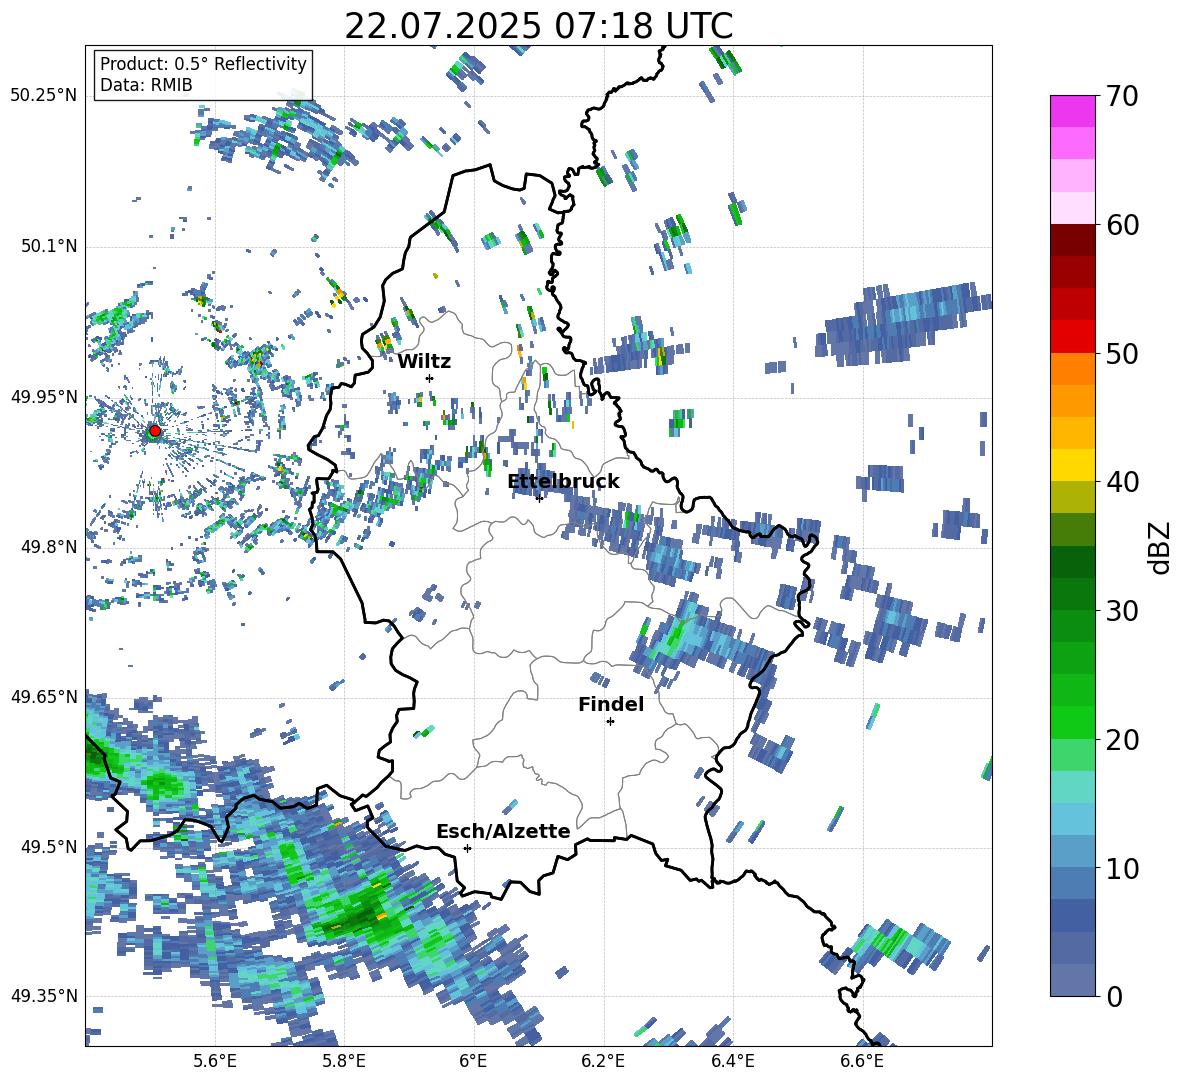Click the magenta top colorbar segment
1184x1081 pixels.
pyautogui.click(x=1072, y=112)
